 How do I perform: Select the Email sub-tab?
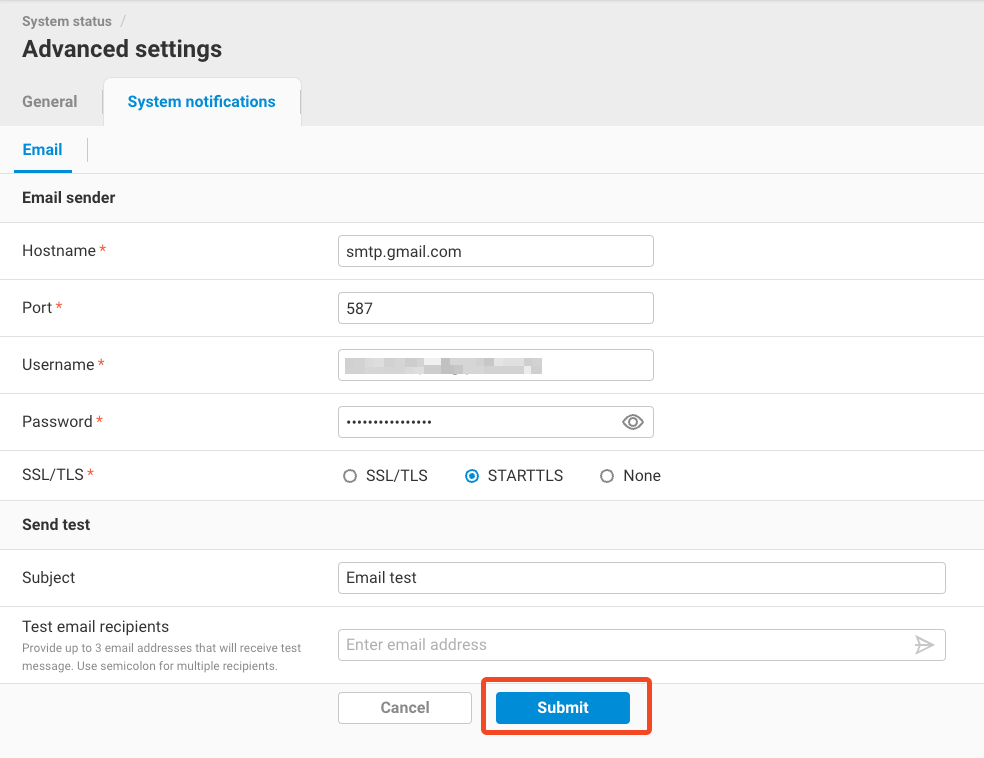coord(42,150)
